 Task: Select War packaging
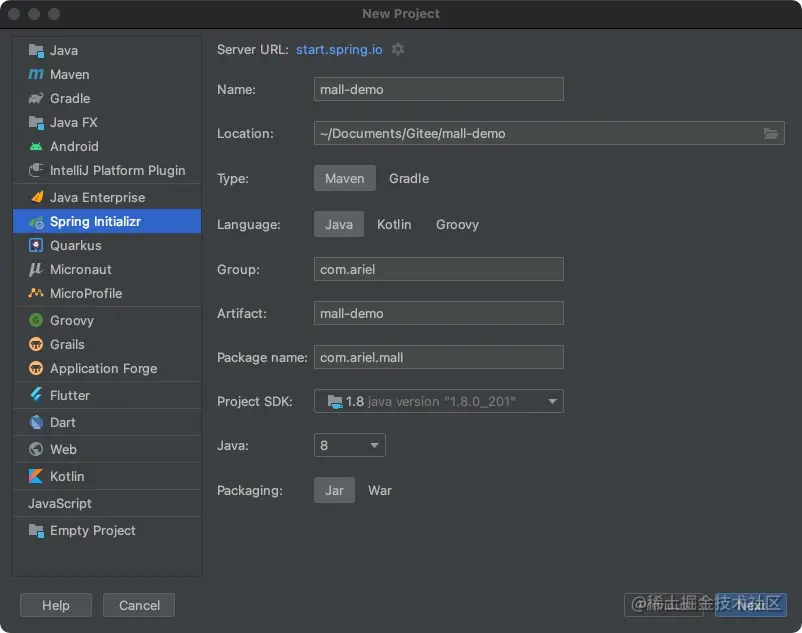(380, 490)
